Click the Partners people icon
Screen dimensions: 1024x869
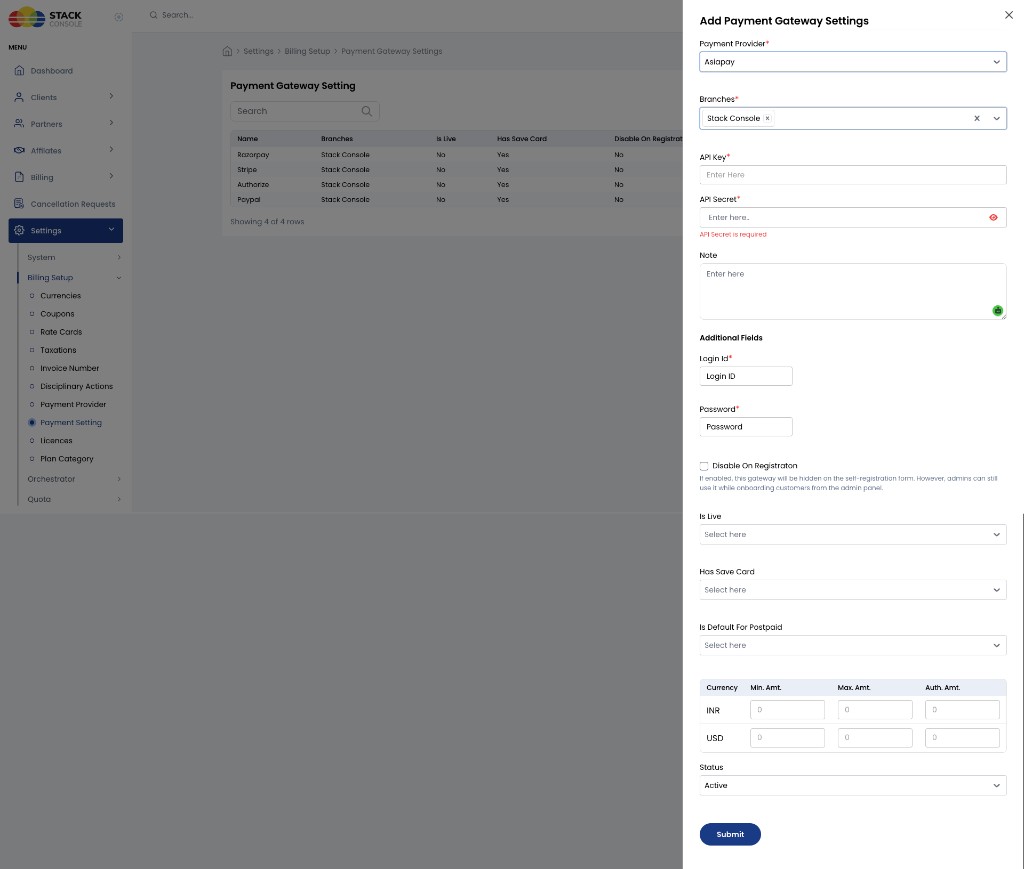tap(20, 123)
